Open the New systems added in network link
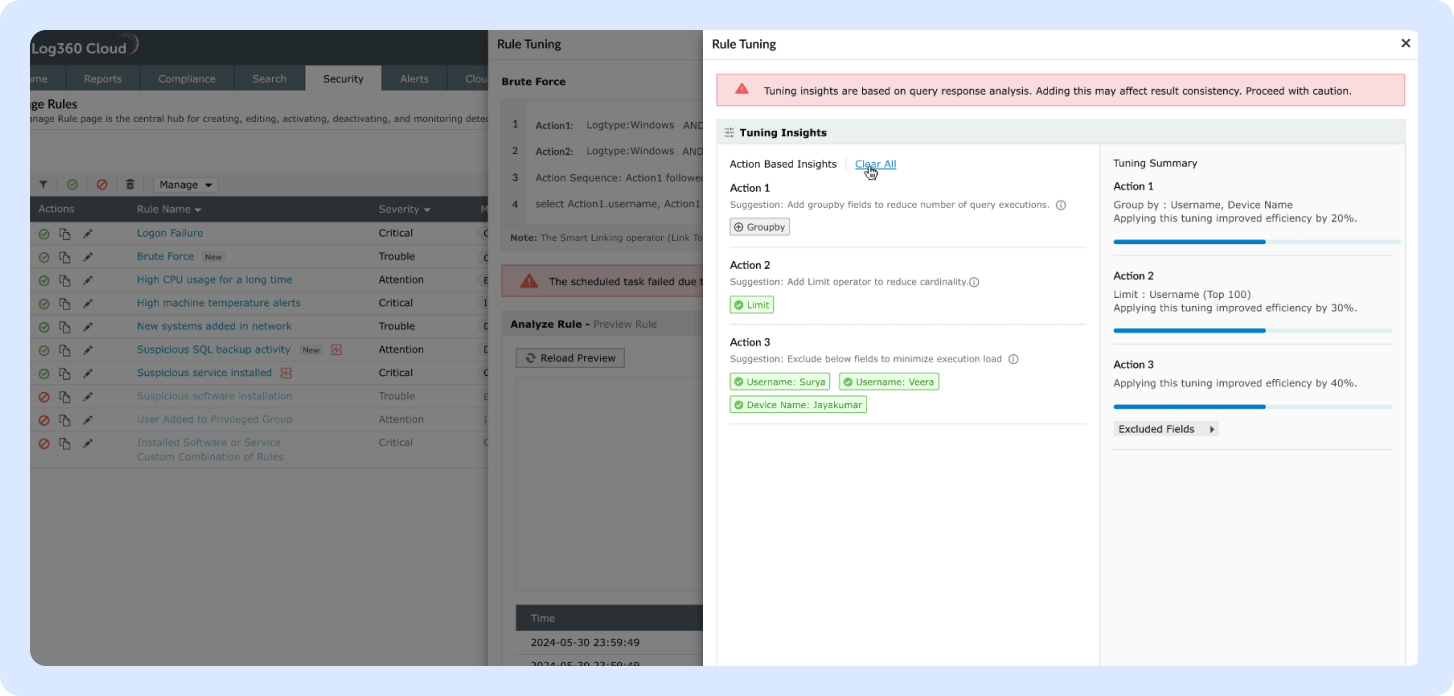1454x696 pixels. 214,327
